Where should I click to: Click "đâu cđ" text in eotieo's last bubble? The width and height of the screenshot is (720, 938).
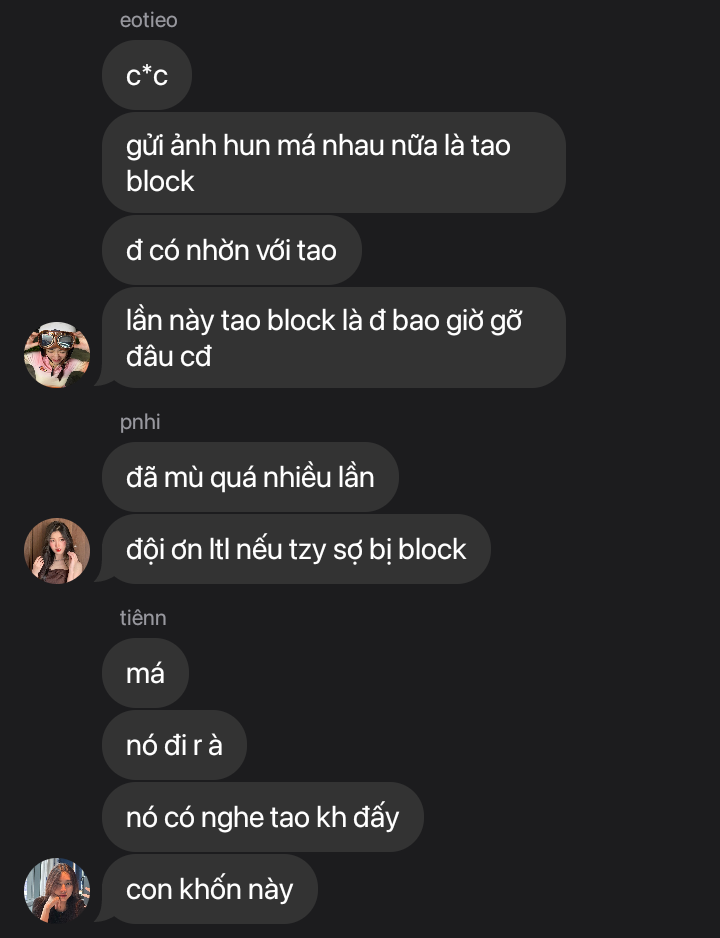pyautogui.click(x=169, y=357)
